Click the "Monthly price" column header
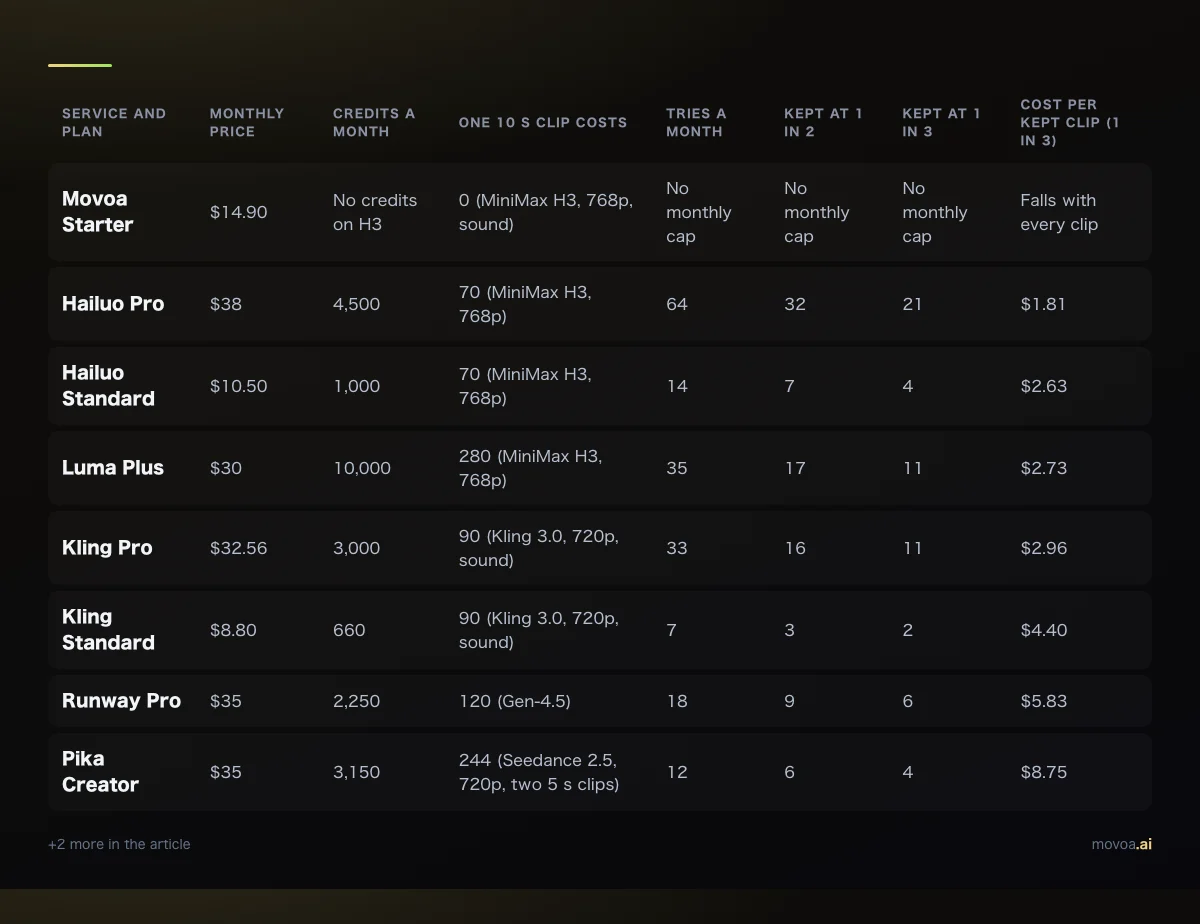Image resolution: width=1200 pixels, height=924 pixels. [247, 122]
